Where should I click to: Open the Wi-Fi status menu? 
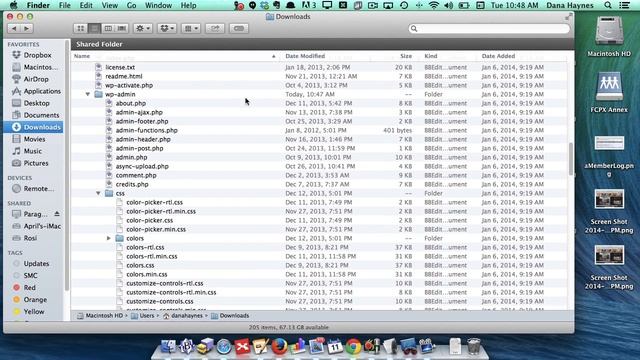coord(434,5)
